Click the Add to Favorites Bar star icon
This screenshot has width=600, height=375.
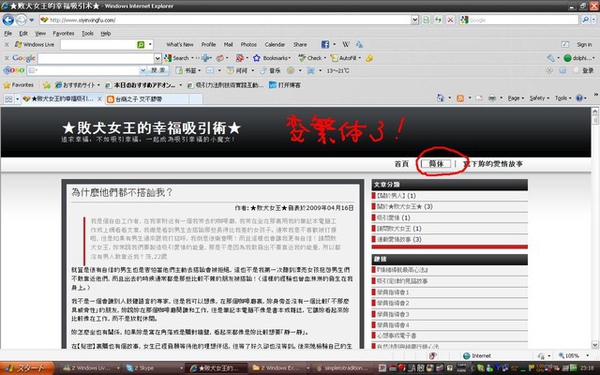click(x=47, y=85)
